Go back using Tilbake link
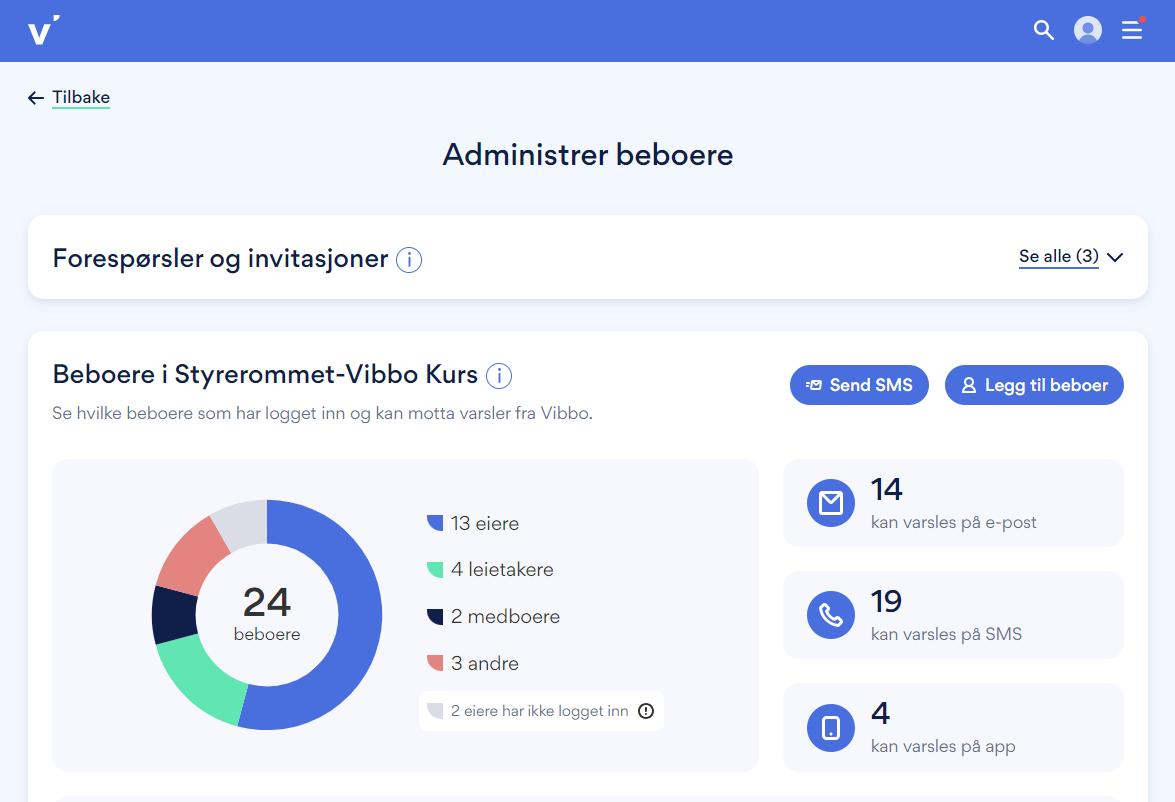This screenshot has width=1175, height=802. coord(81,97)
